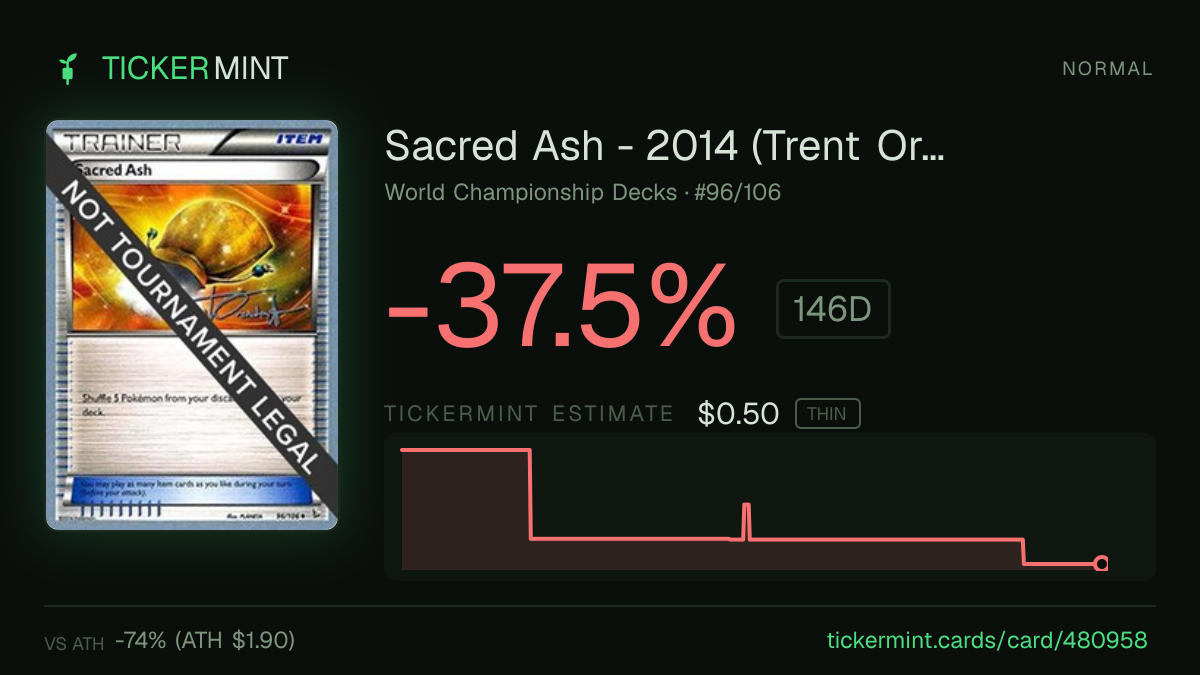Click the -37.5% price change figure

click(x=561, y=305)
